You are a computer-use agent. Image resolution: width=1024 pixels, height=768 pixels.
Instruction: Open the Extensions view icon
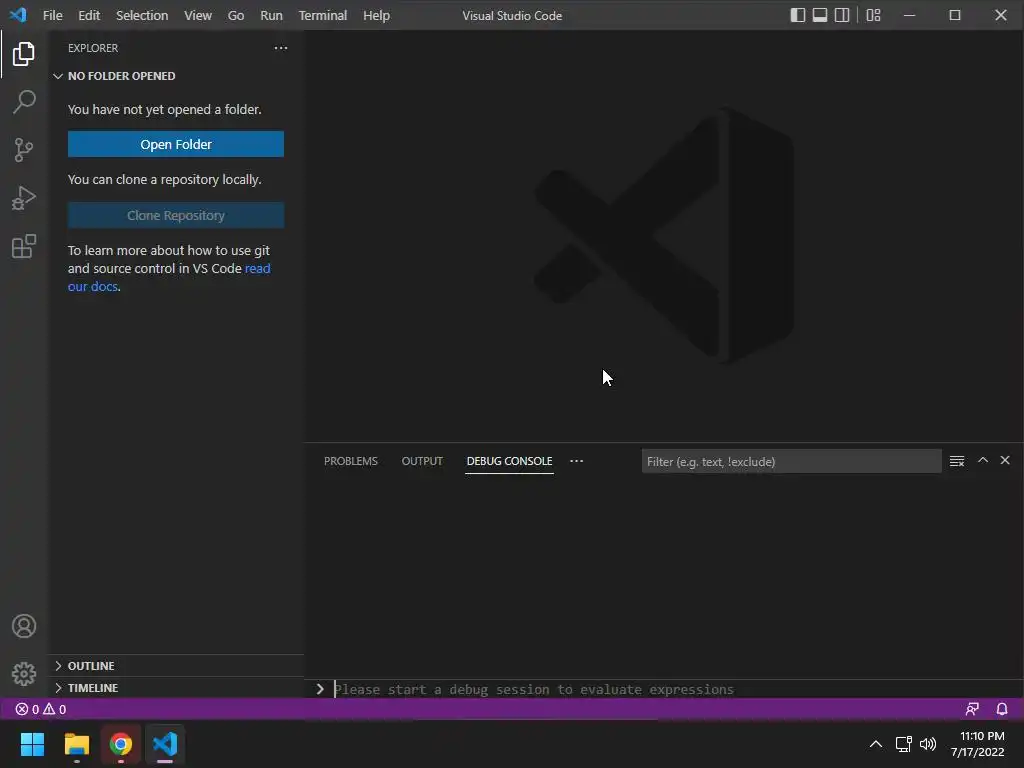tap(24, 246)
